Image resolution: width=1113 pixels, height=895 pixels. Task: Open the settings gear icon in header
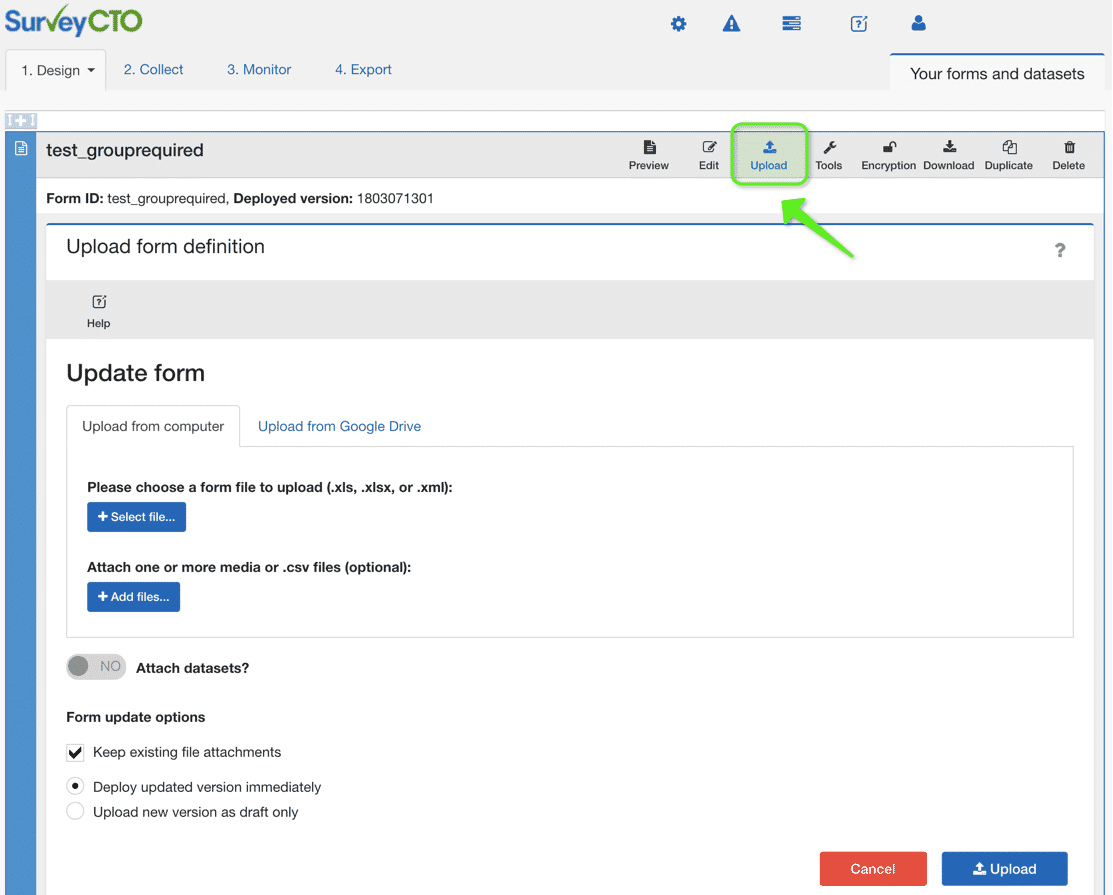(679, 24)
